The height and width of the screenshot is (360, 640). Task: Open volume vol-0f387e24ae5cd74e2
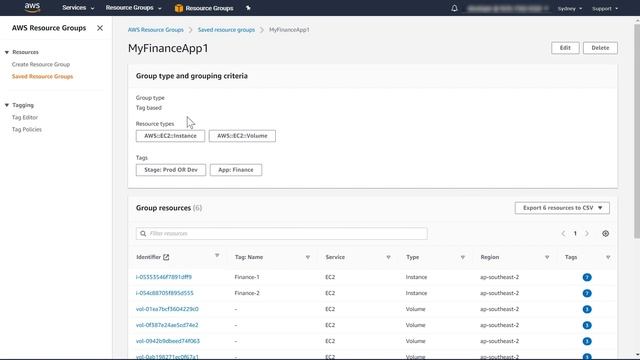pyautogui.click(x=167, y=325)
